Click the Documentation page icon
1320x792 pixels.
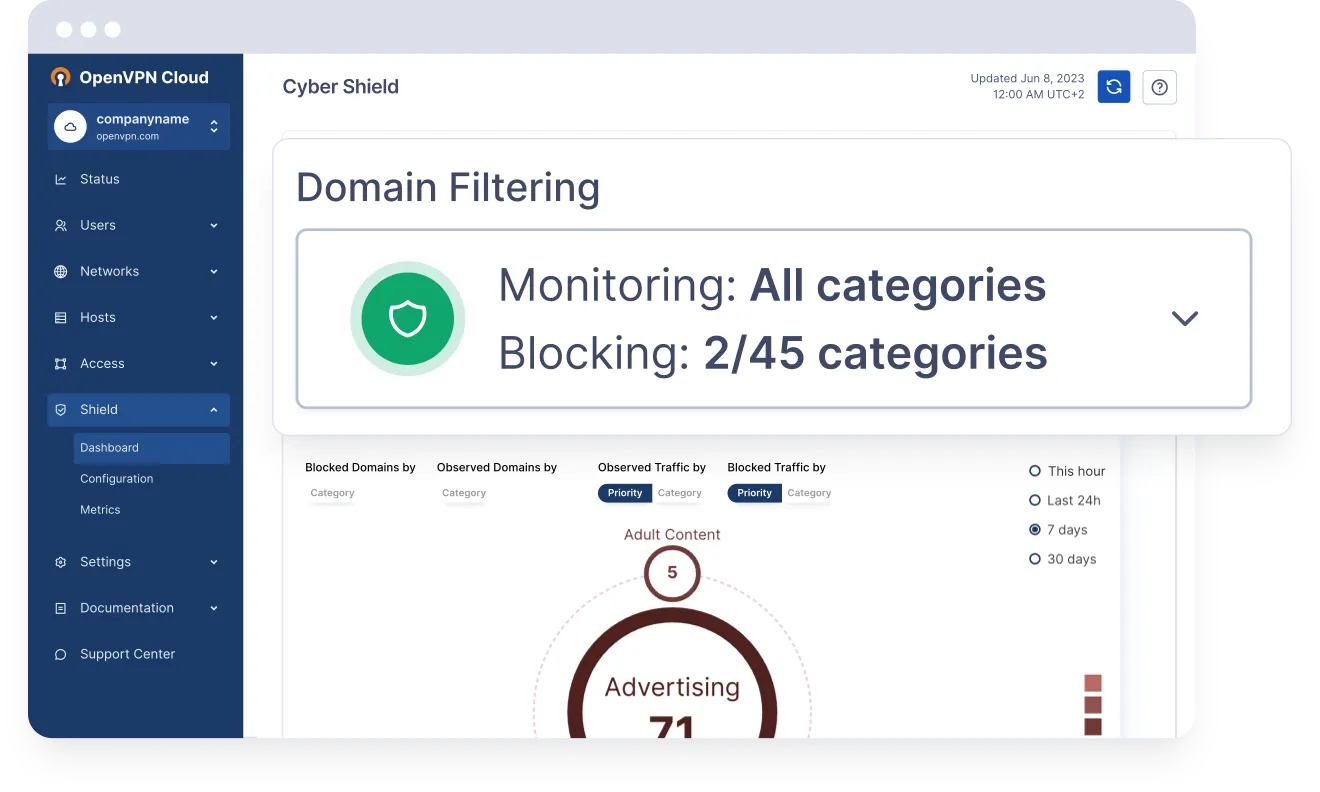point(61,608)
